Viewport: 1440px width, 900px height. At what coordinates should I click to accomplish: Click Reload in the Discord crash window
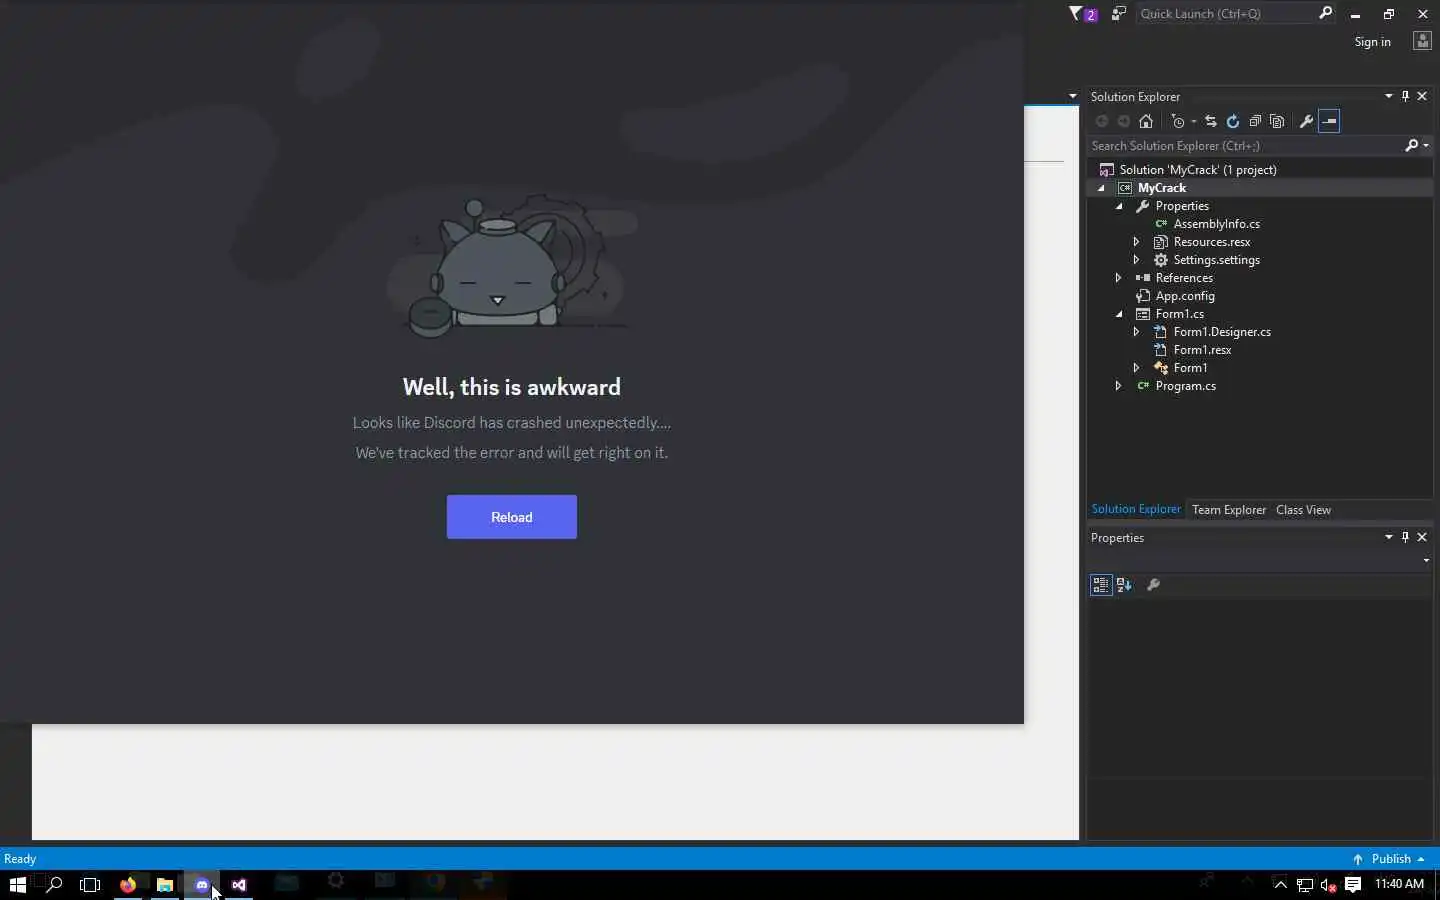pos(511,517)
